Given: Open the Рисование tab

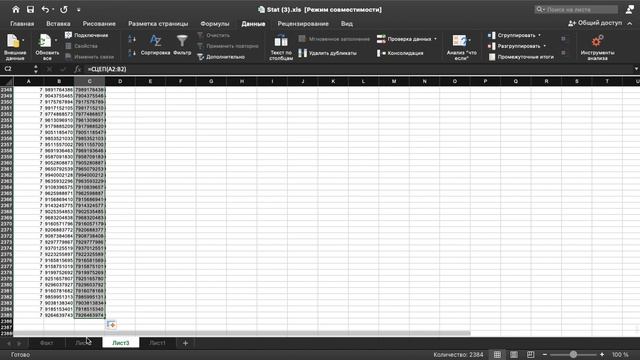Looking at the screenshot, I should pos(99,24).
